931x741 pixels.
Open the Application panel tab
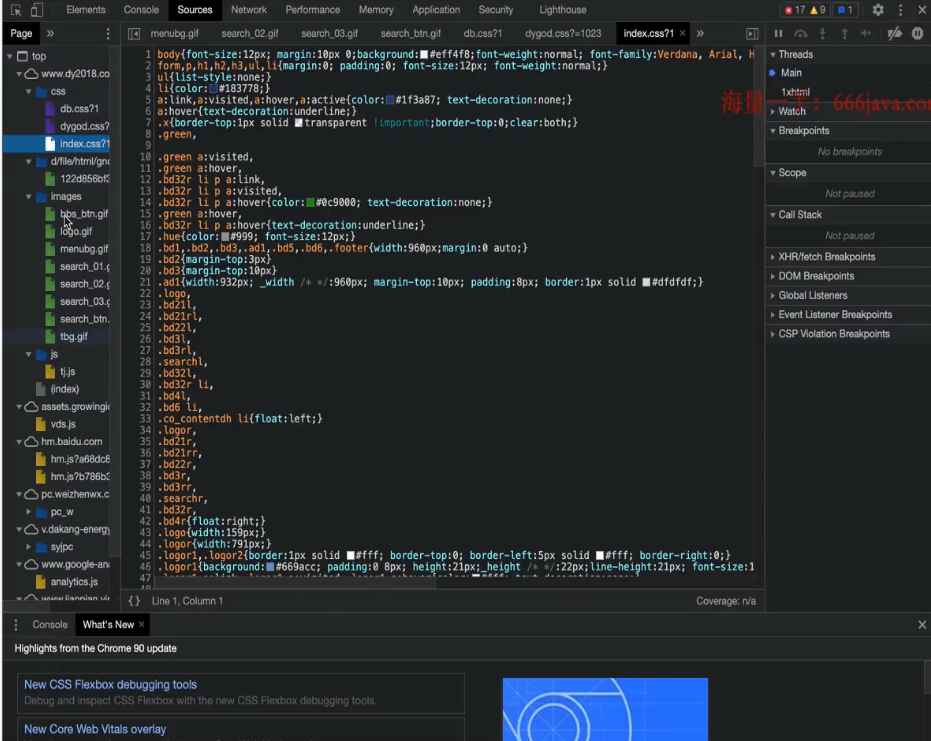436,10
